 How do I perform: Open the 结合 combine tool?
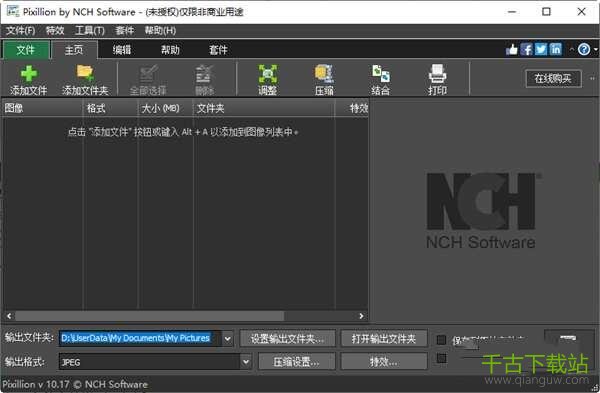tap(380, 73)
